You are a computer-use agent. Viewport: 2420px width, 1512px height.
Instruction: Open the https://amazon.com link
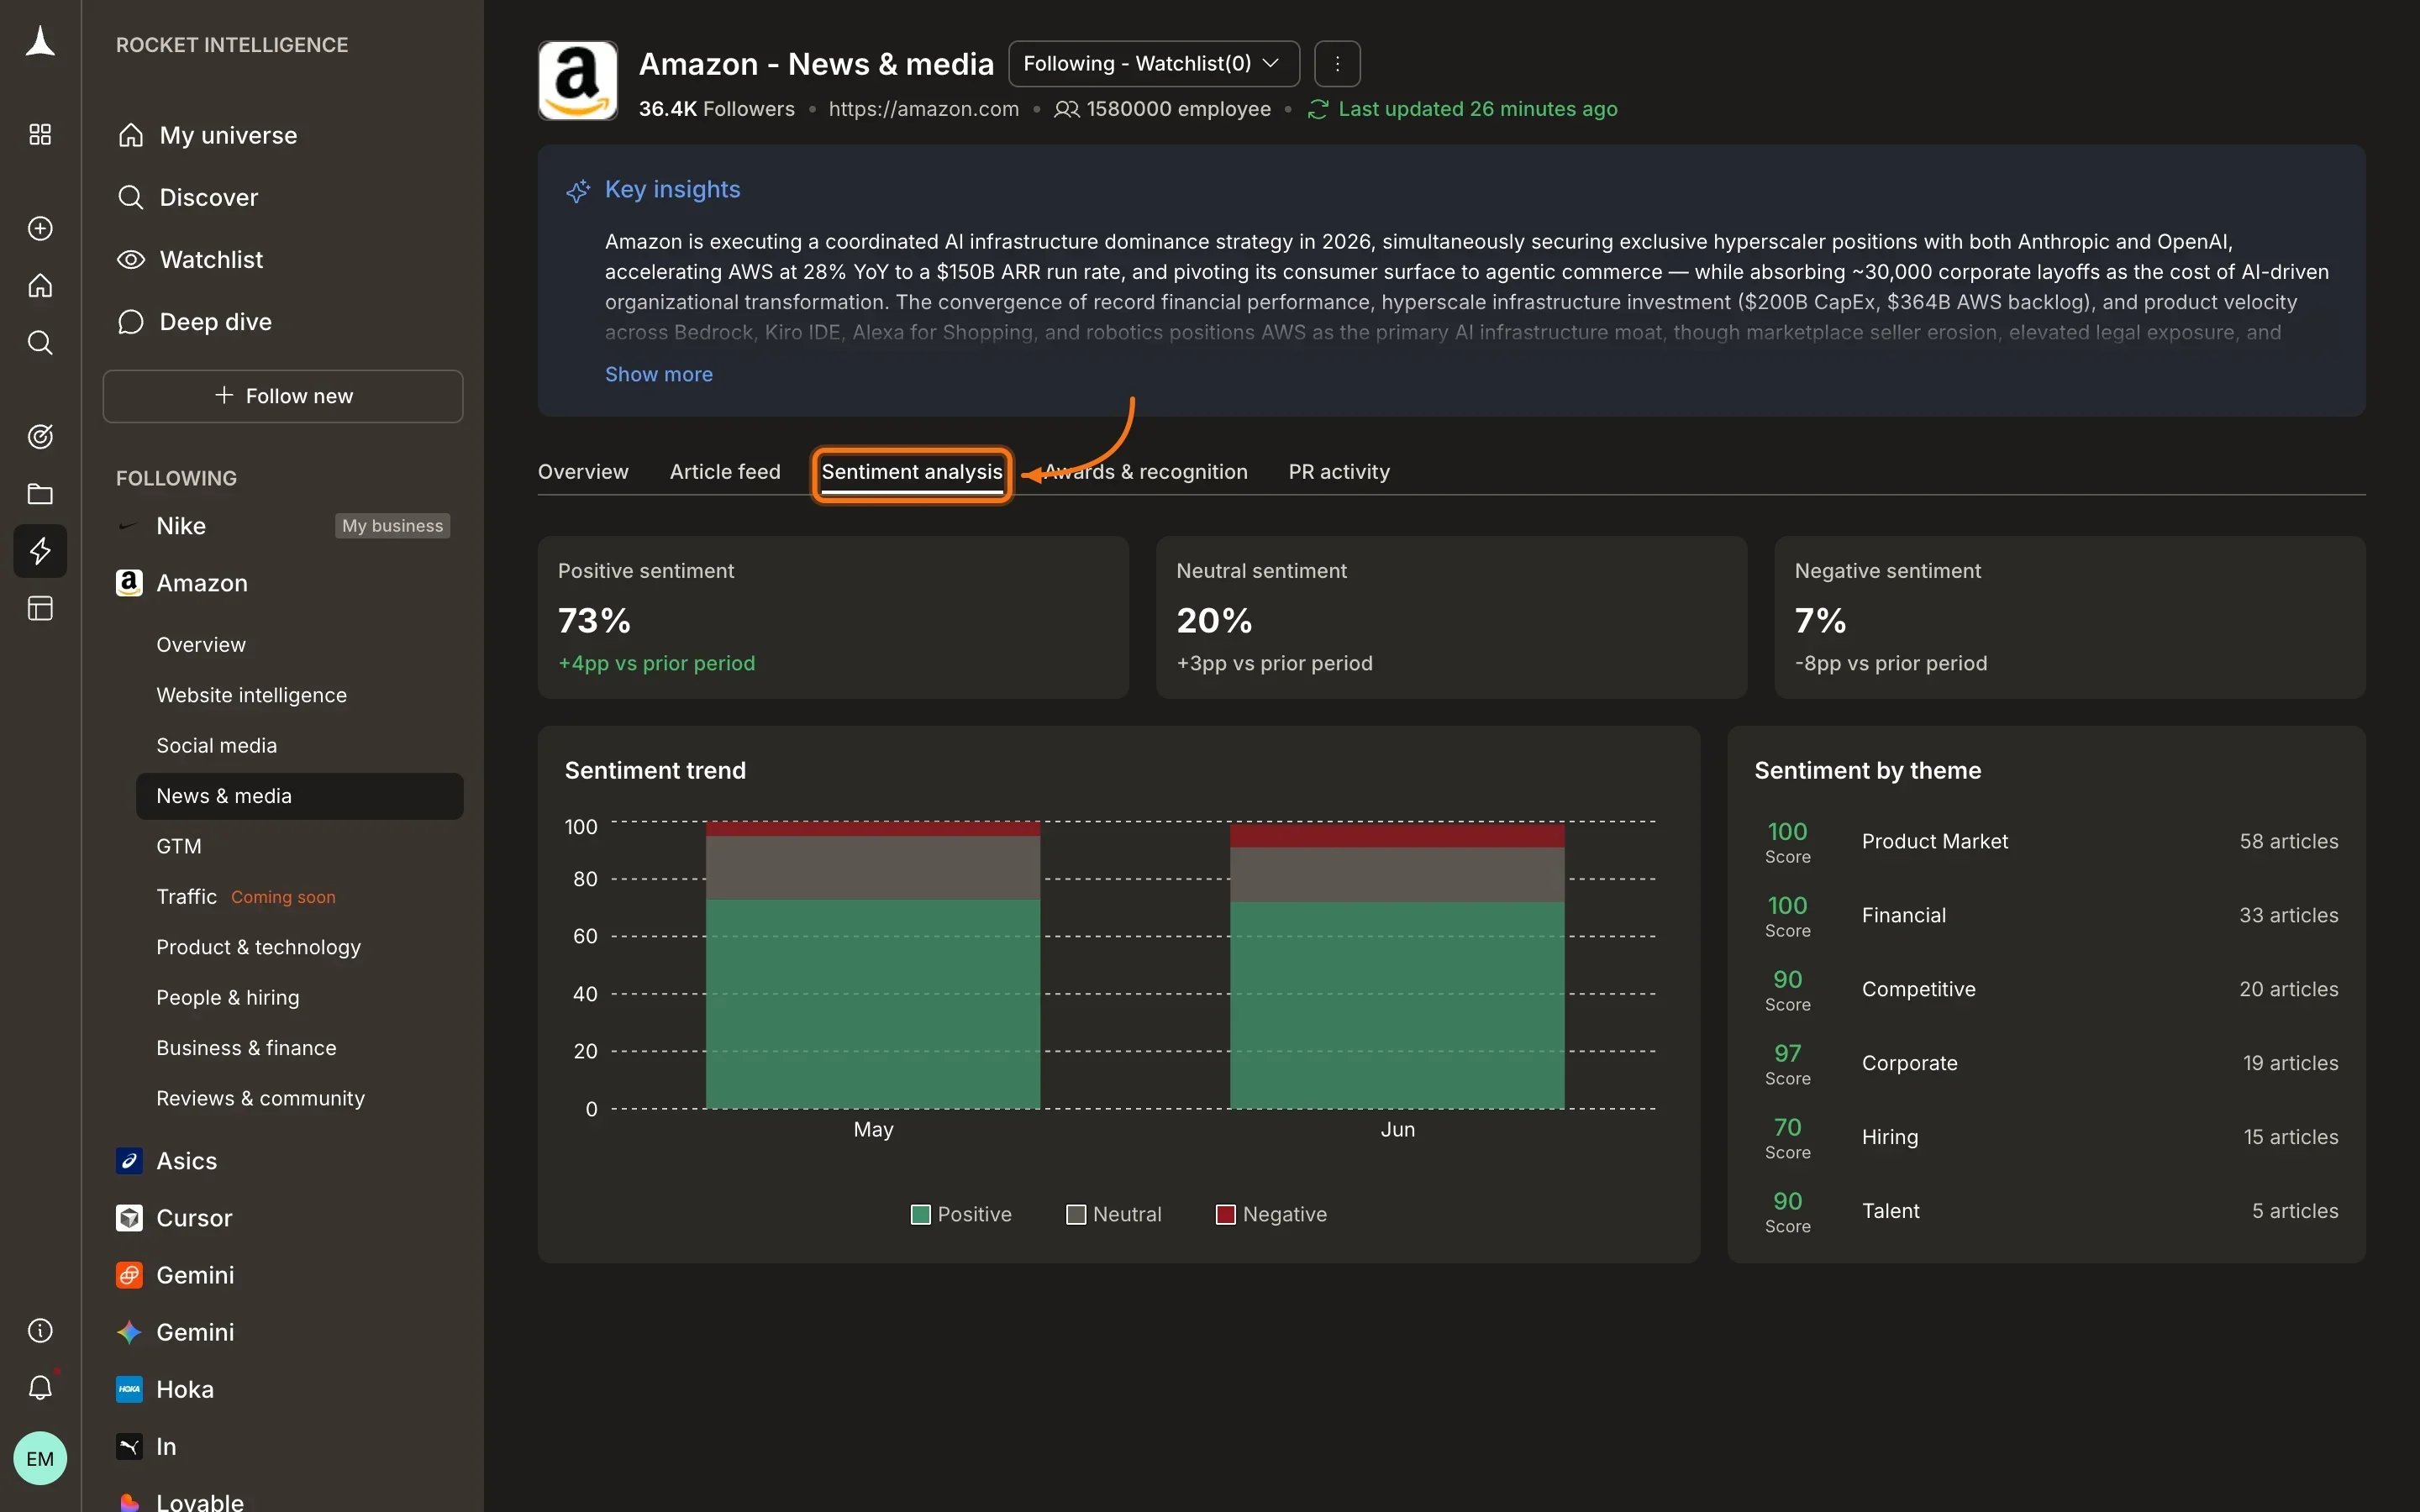coord(923,109)
